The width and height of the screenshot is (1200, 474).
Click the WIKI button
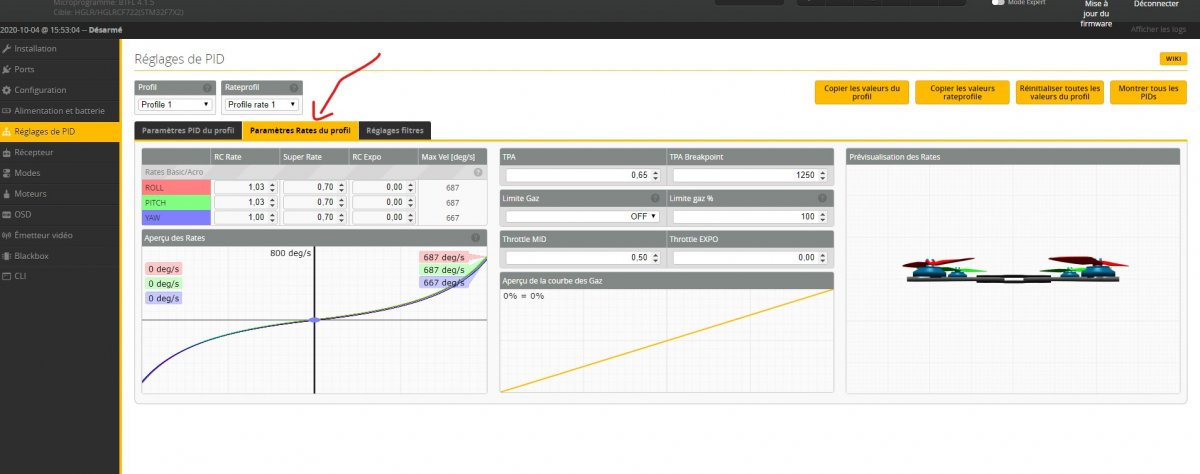pos(1172,59)
